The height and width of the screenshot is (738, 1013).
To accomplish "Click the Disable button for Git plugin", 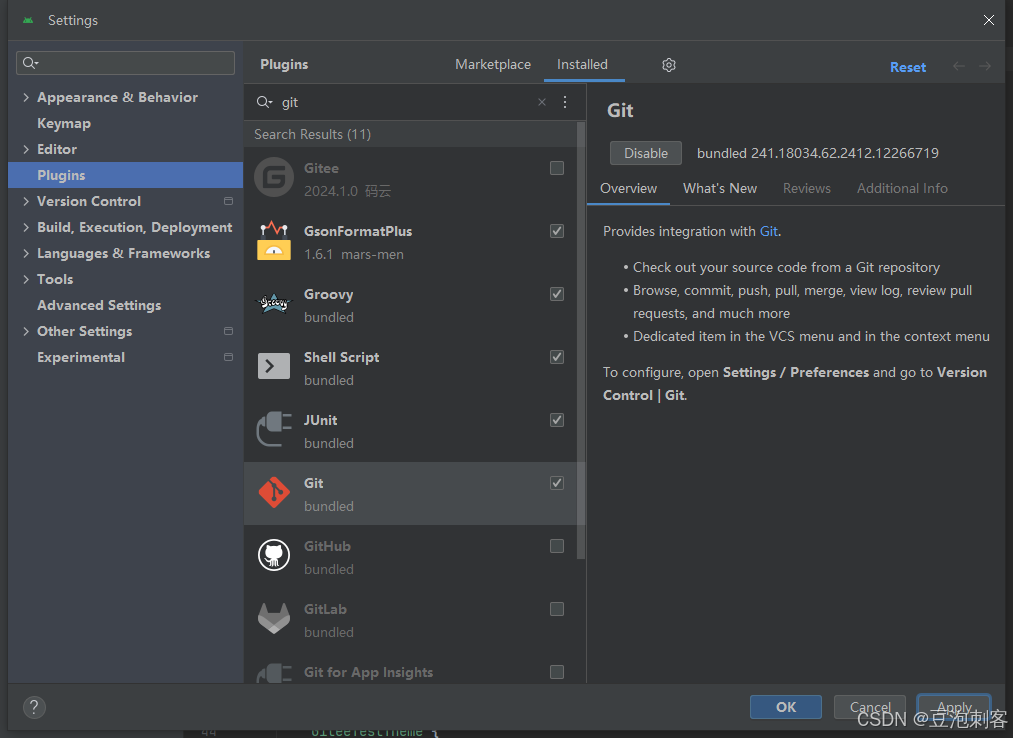I will click(645, 152).
